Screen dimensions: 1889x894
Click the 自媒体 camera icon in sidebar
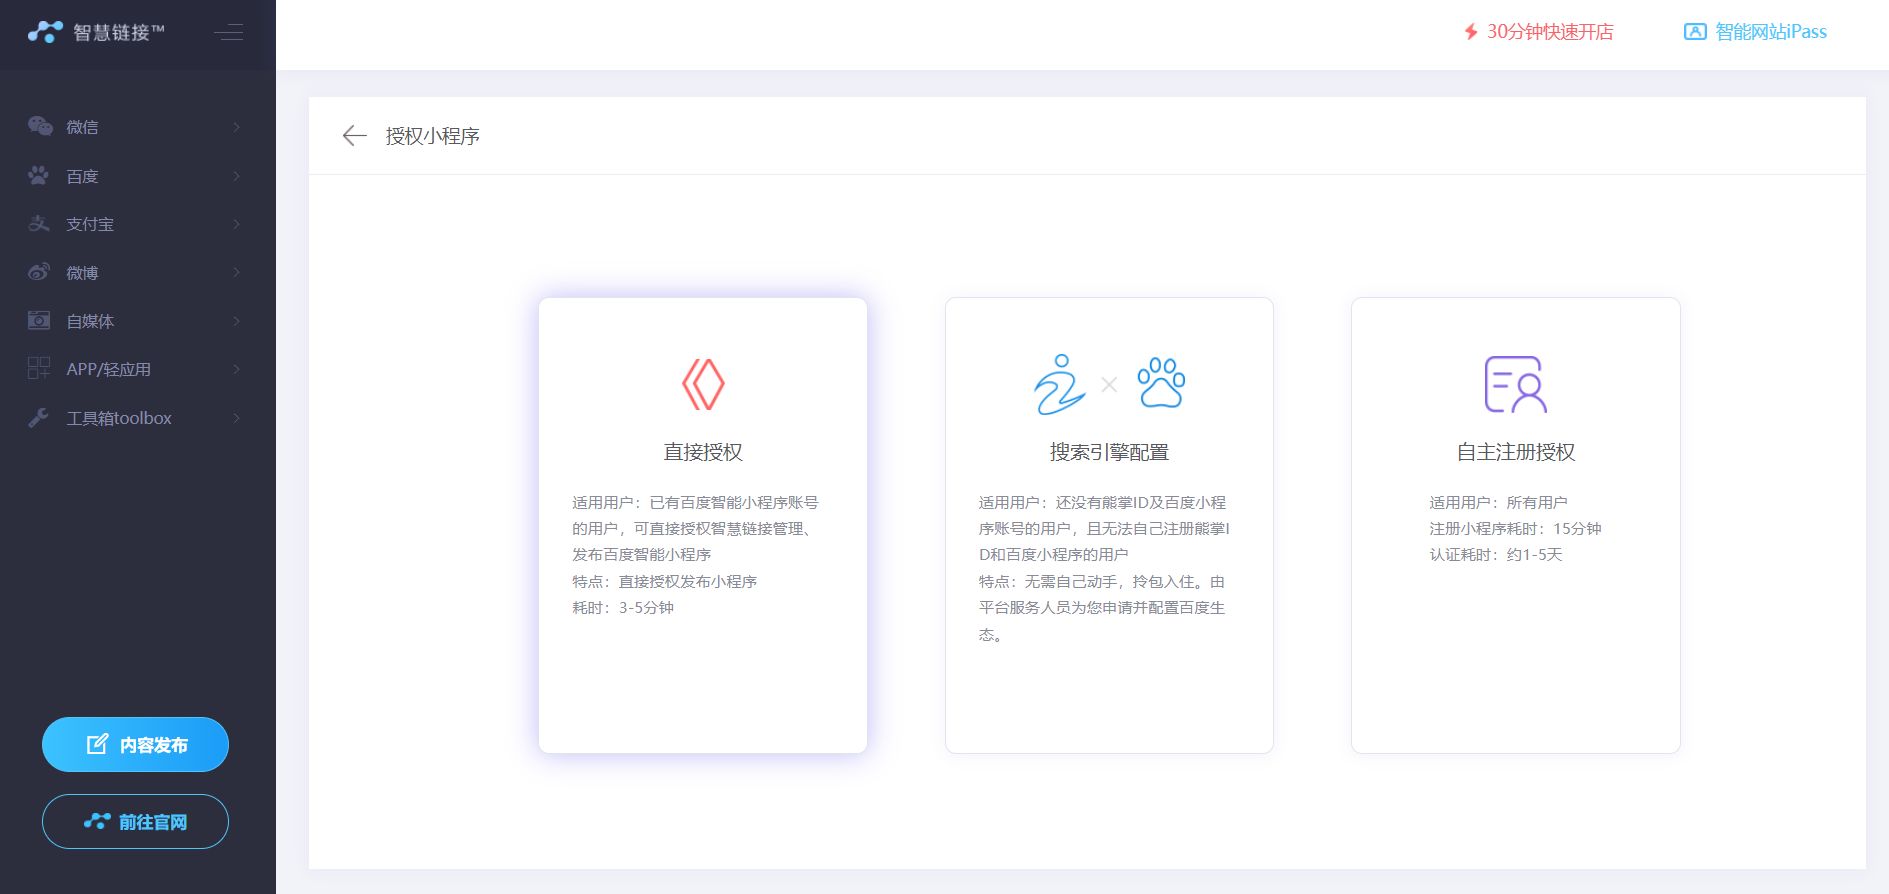pos(39,321)
